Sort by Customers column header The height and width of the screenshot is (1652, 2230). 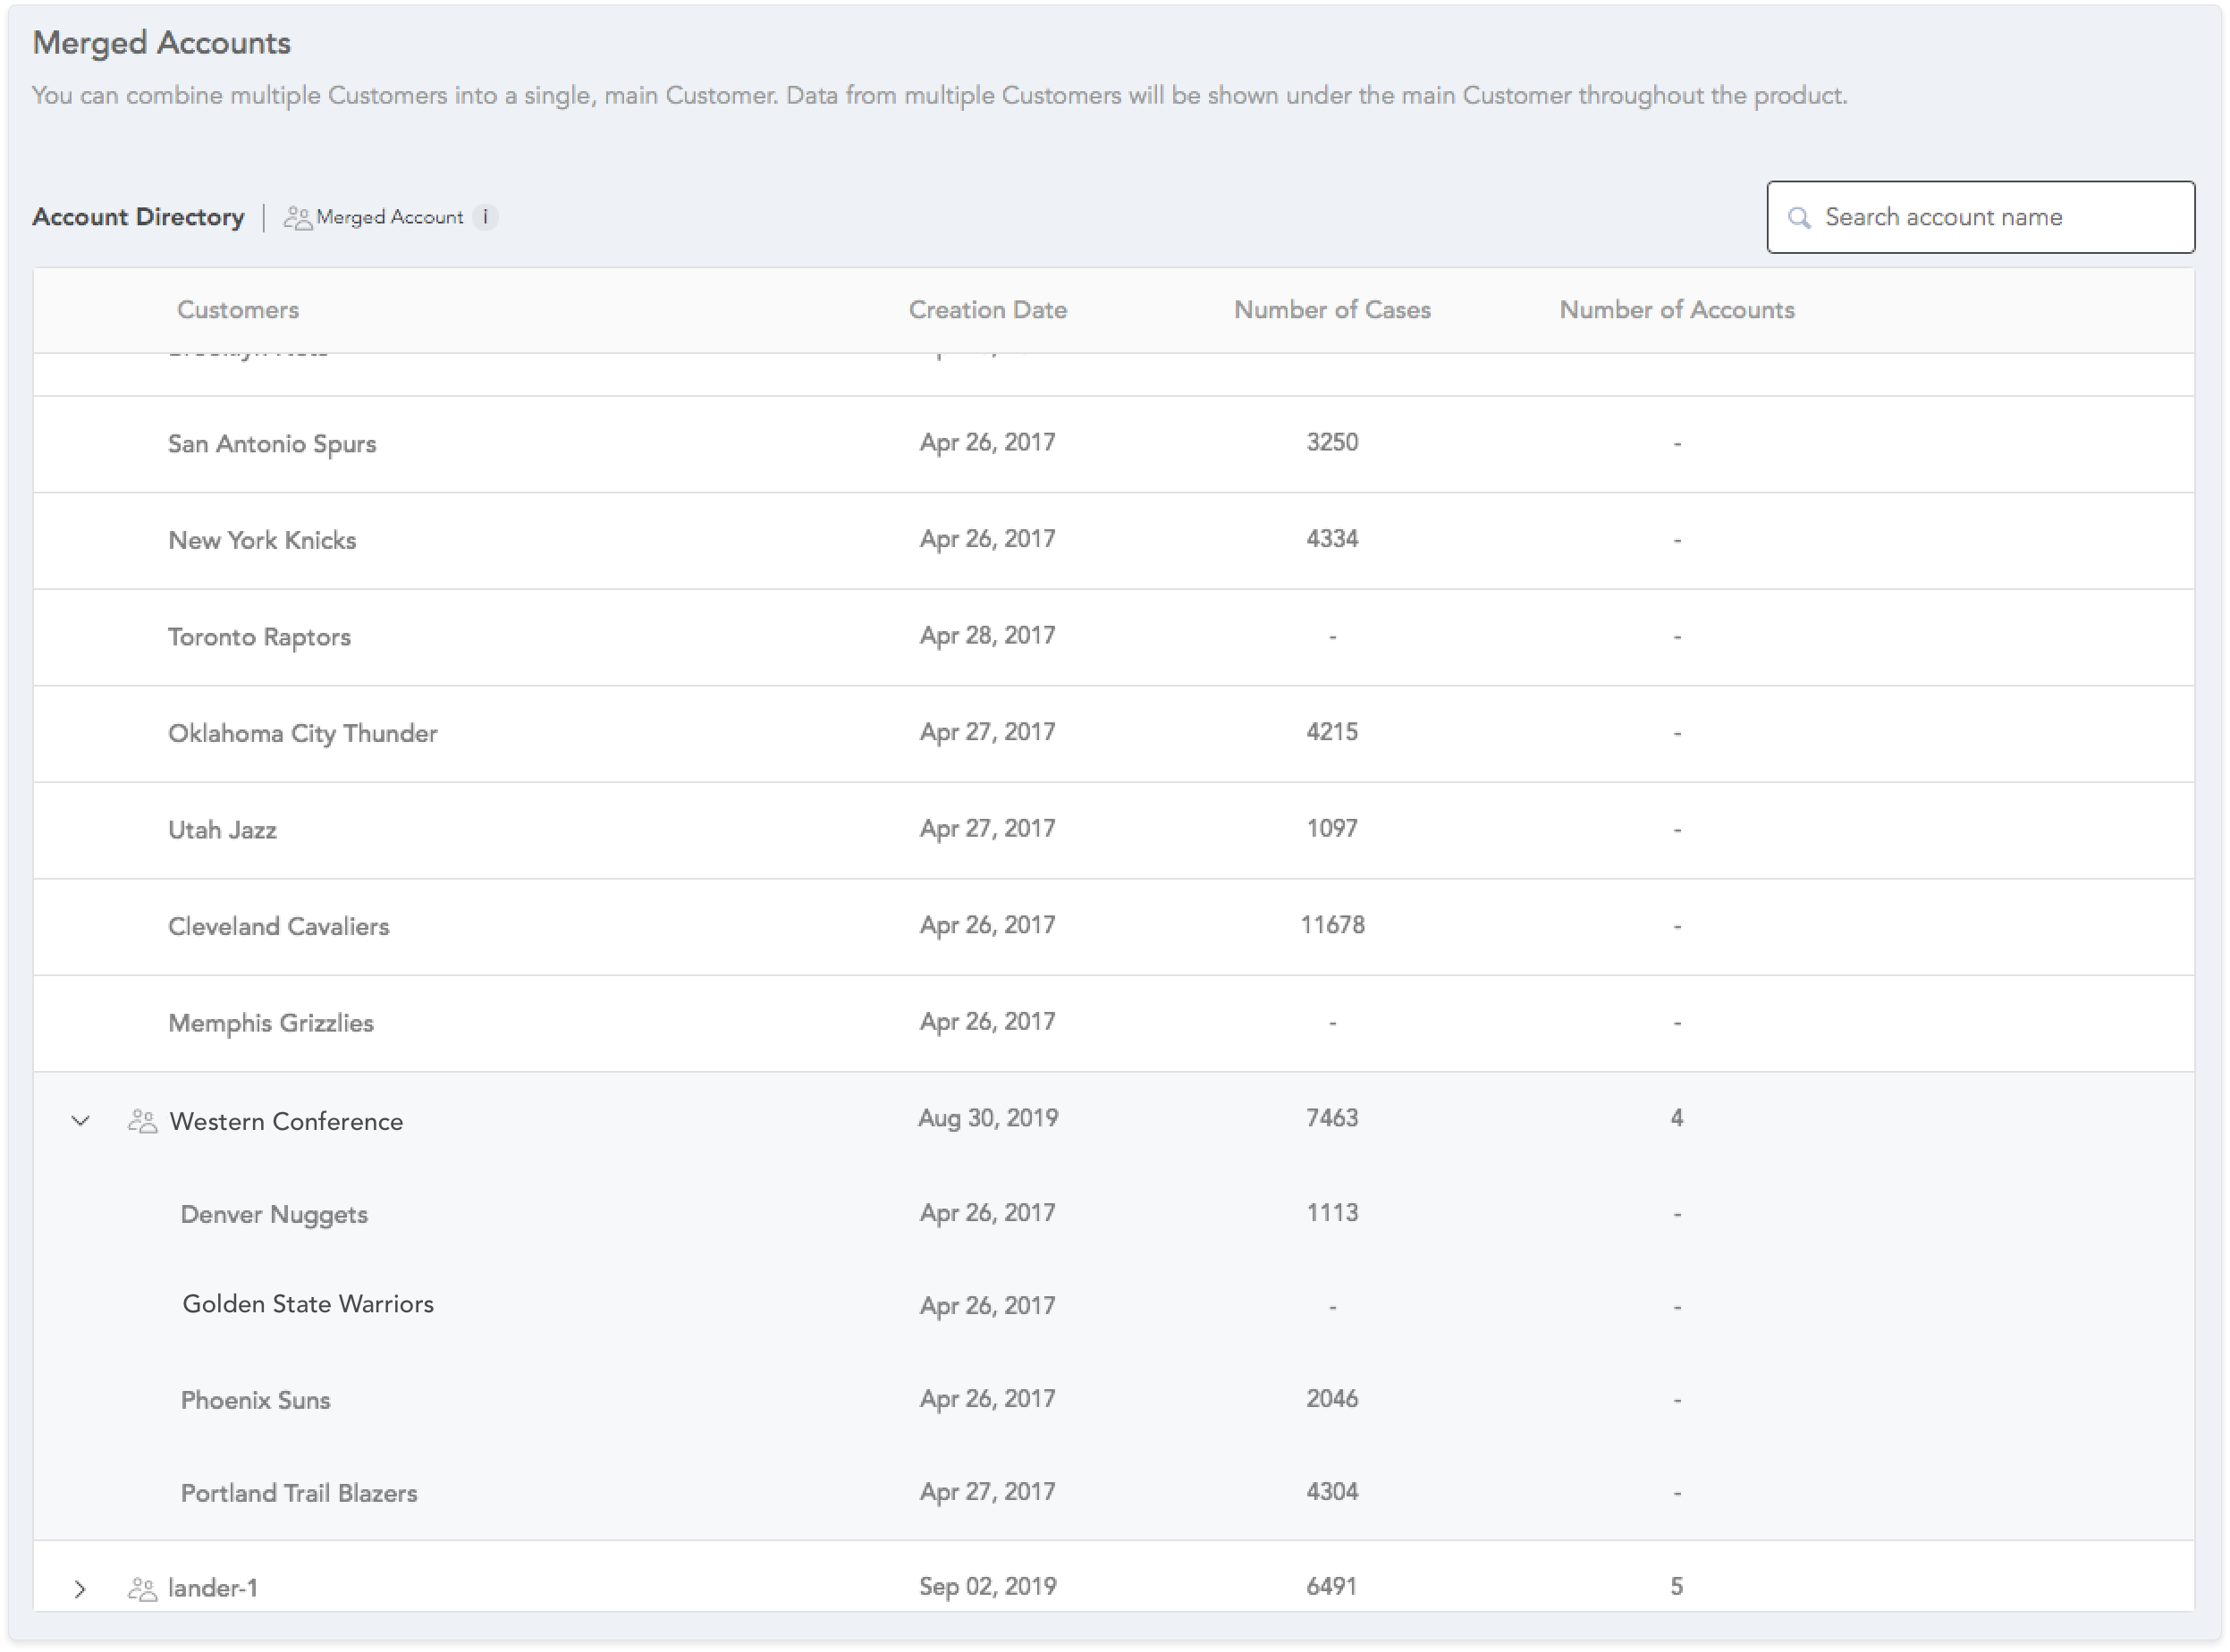[238, 310]
